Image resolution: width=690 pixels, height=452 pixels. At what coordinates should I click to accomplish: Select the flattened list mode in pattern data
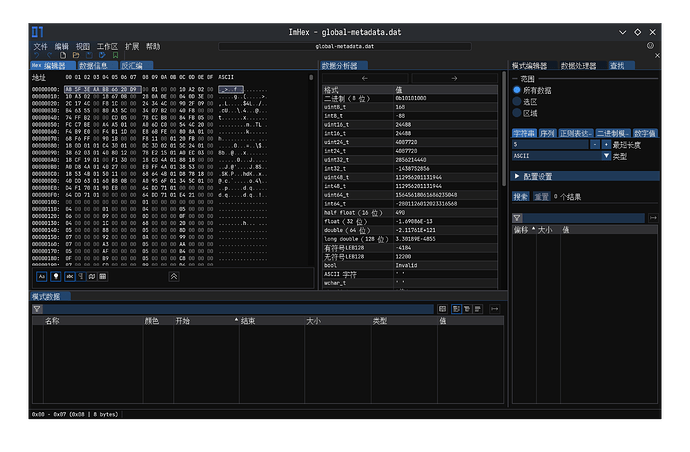tap(478, 309)
